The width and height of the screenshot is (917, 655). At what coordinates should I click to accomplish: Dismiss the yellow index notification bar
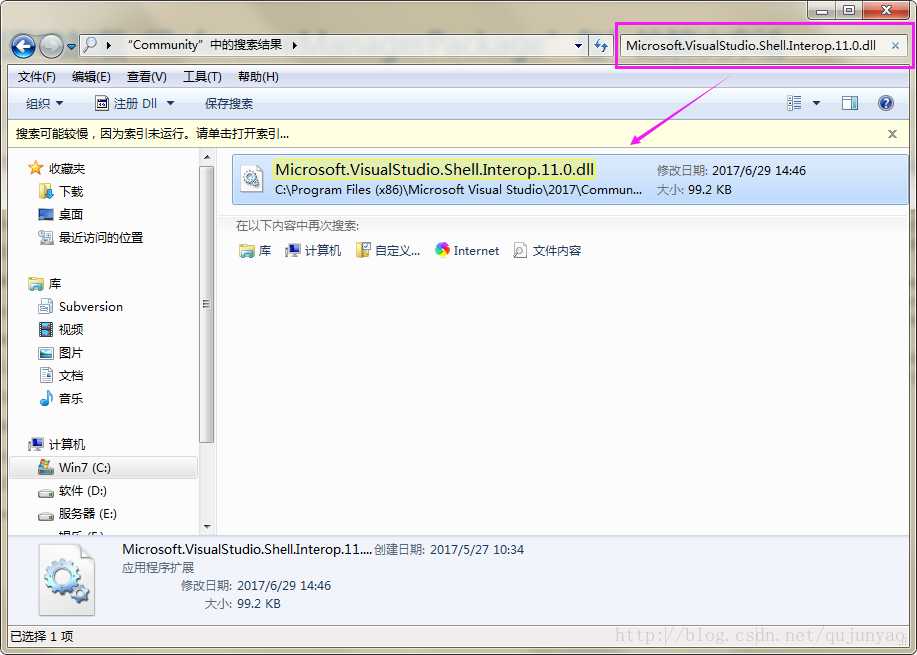click(x=892, y=134)
